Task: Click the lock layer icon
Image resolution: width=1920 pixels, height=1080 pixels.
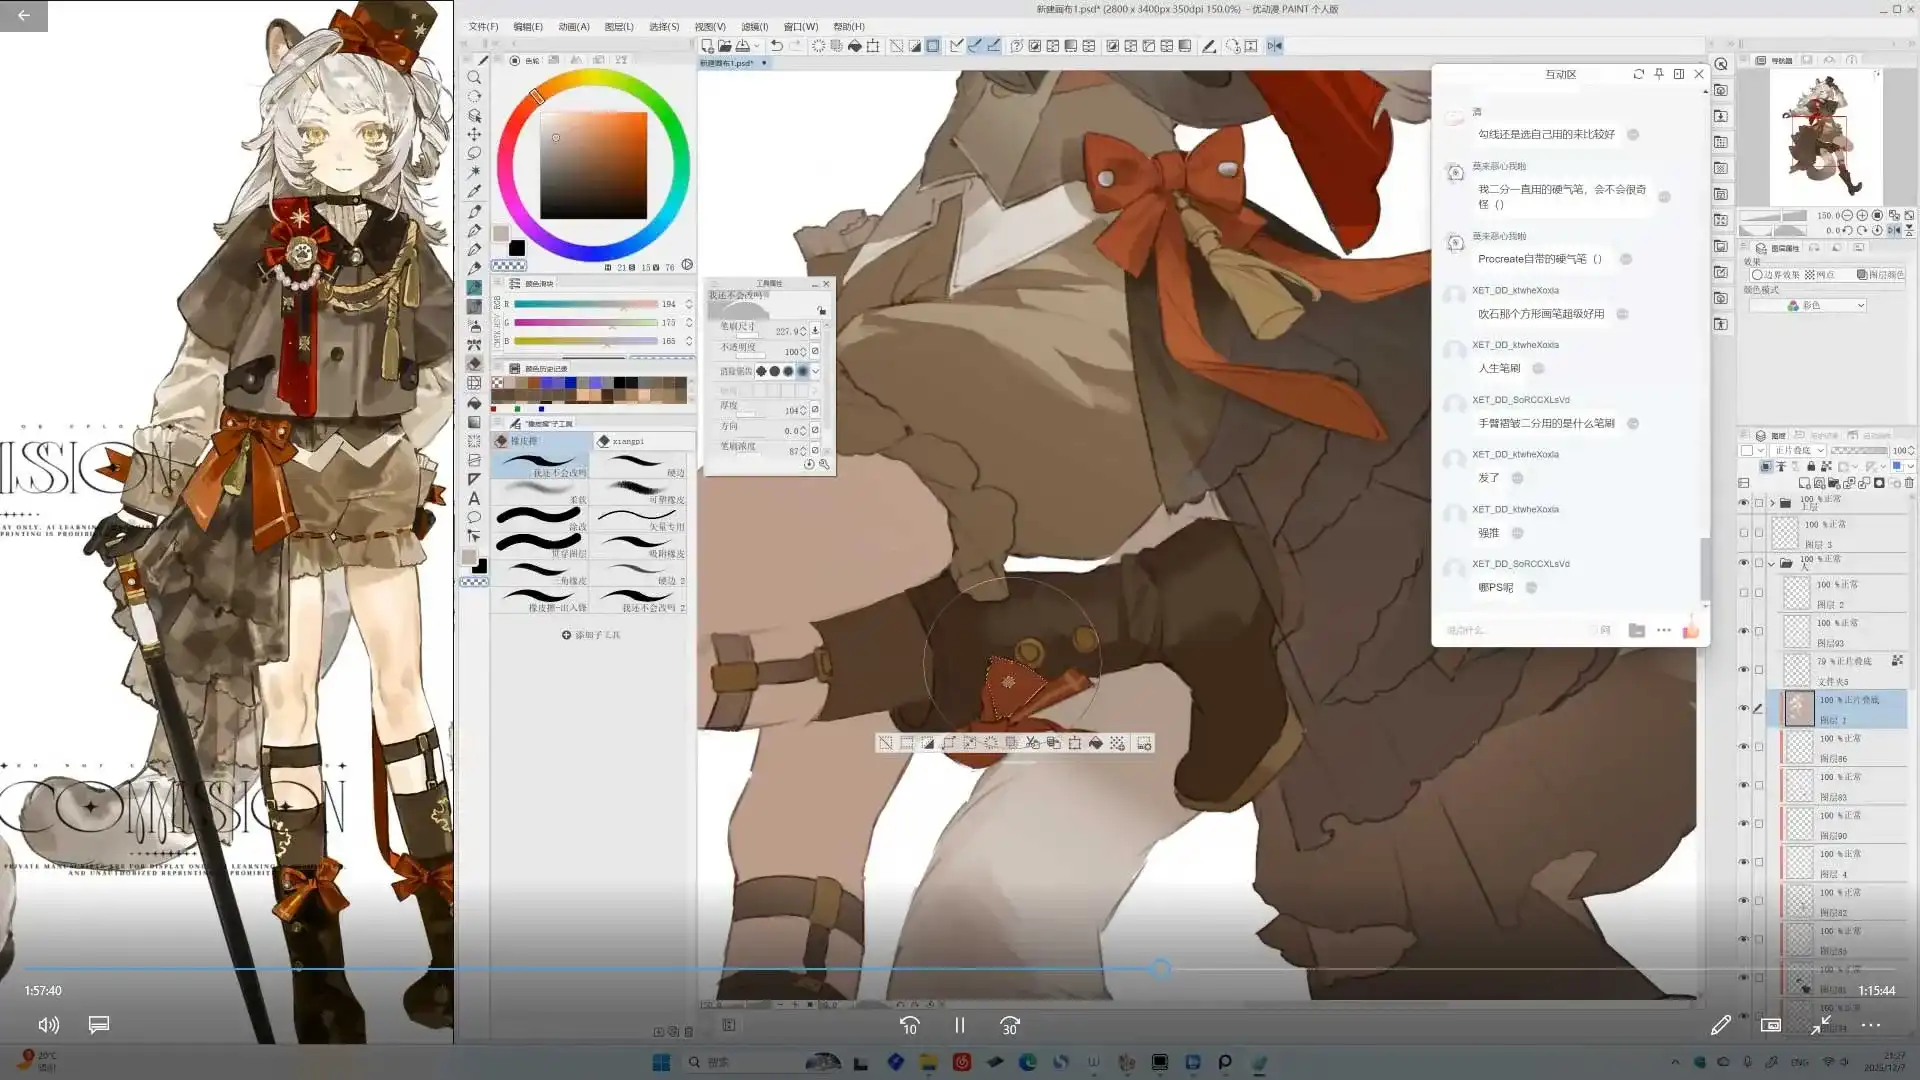Action: click(1811, 467)
